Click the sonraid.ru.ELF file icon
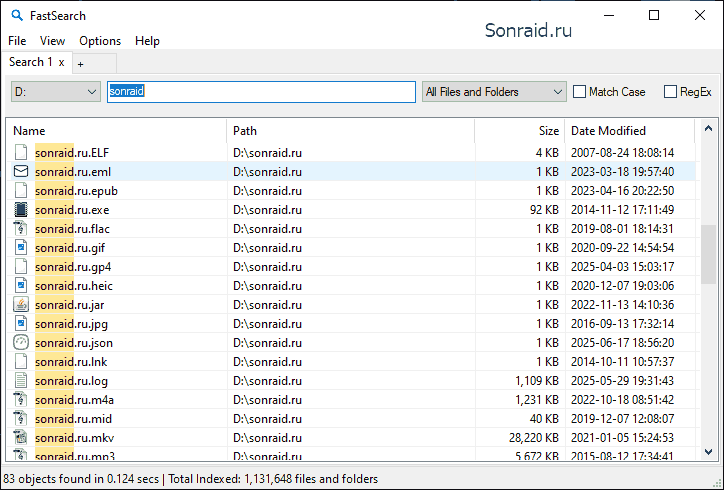Image resolution: width=724 pixels, height=490 pixels. coord(21,152)
